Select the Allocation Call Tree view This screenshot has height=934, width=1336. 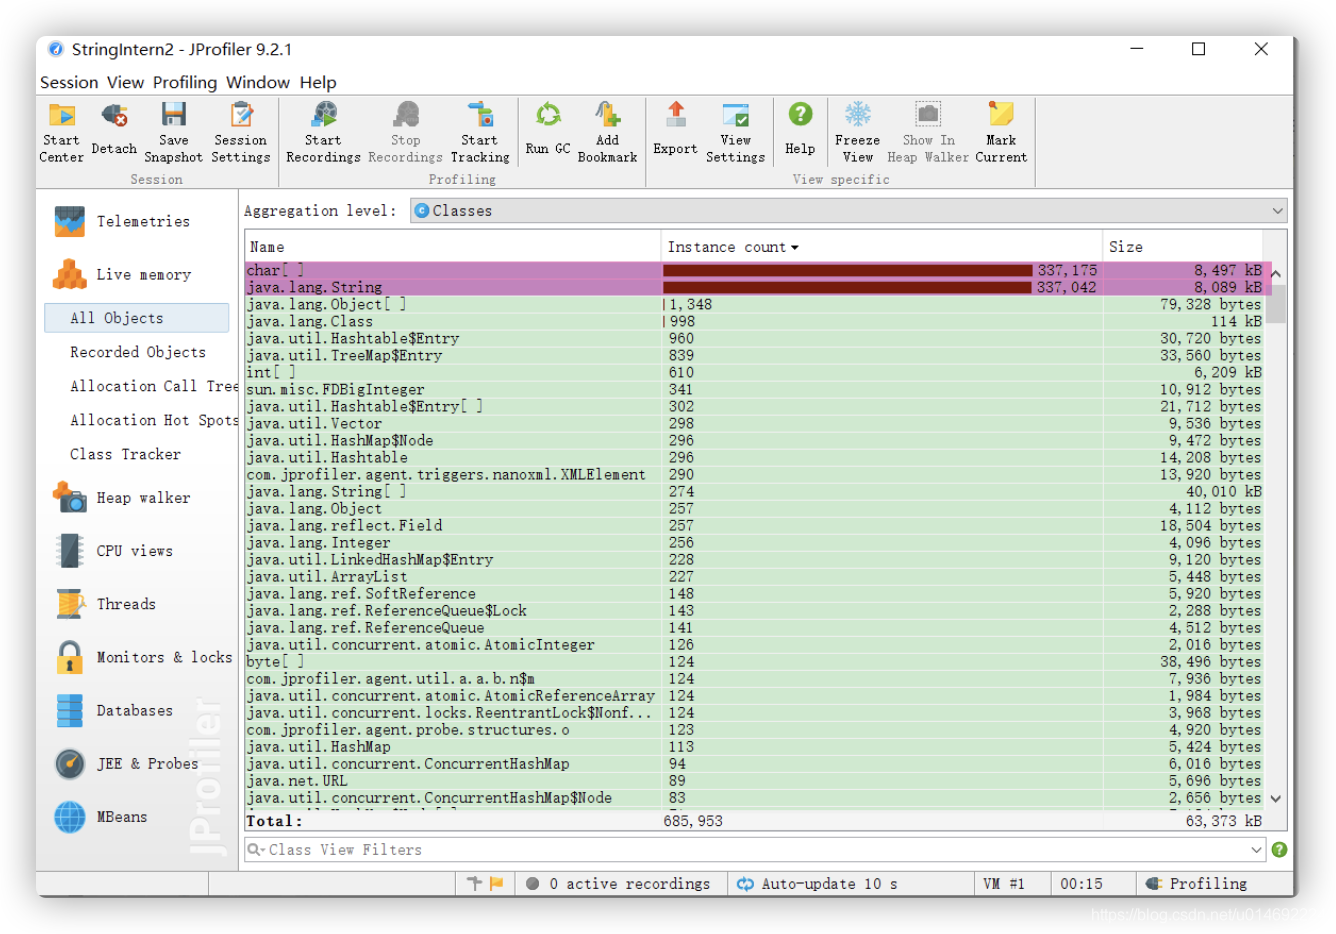pos(153,385)
